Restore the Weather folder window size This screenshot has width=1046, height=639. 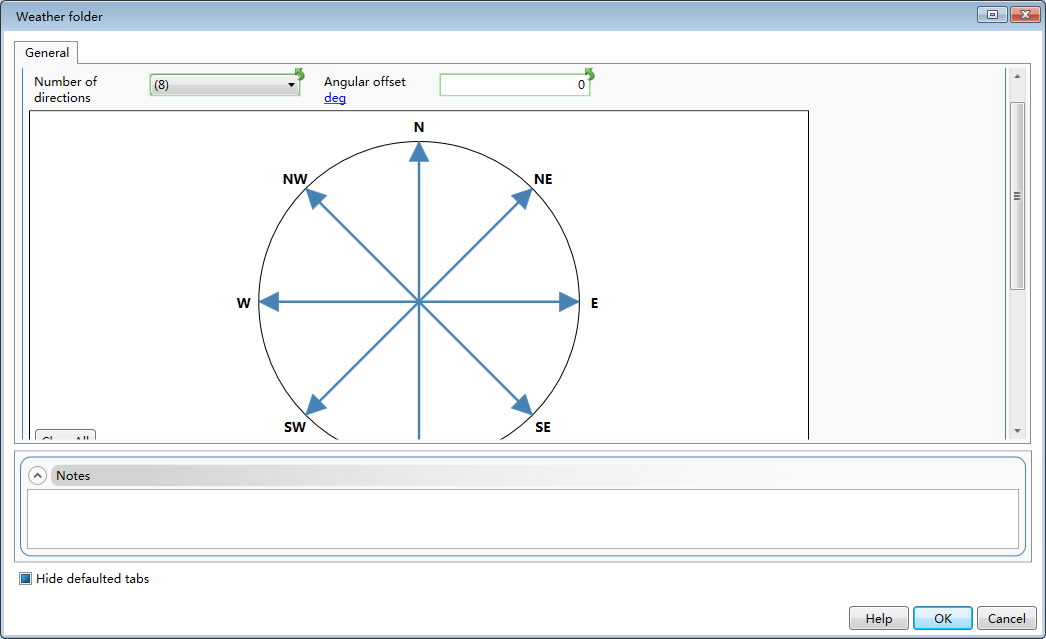tap(992, 15)
